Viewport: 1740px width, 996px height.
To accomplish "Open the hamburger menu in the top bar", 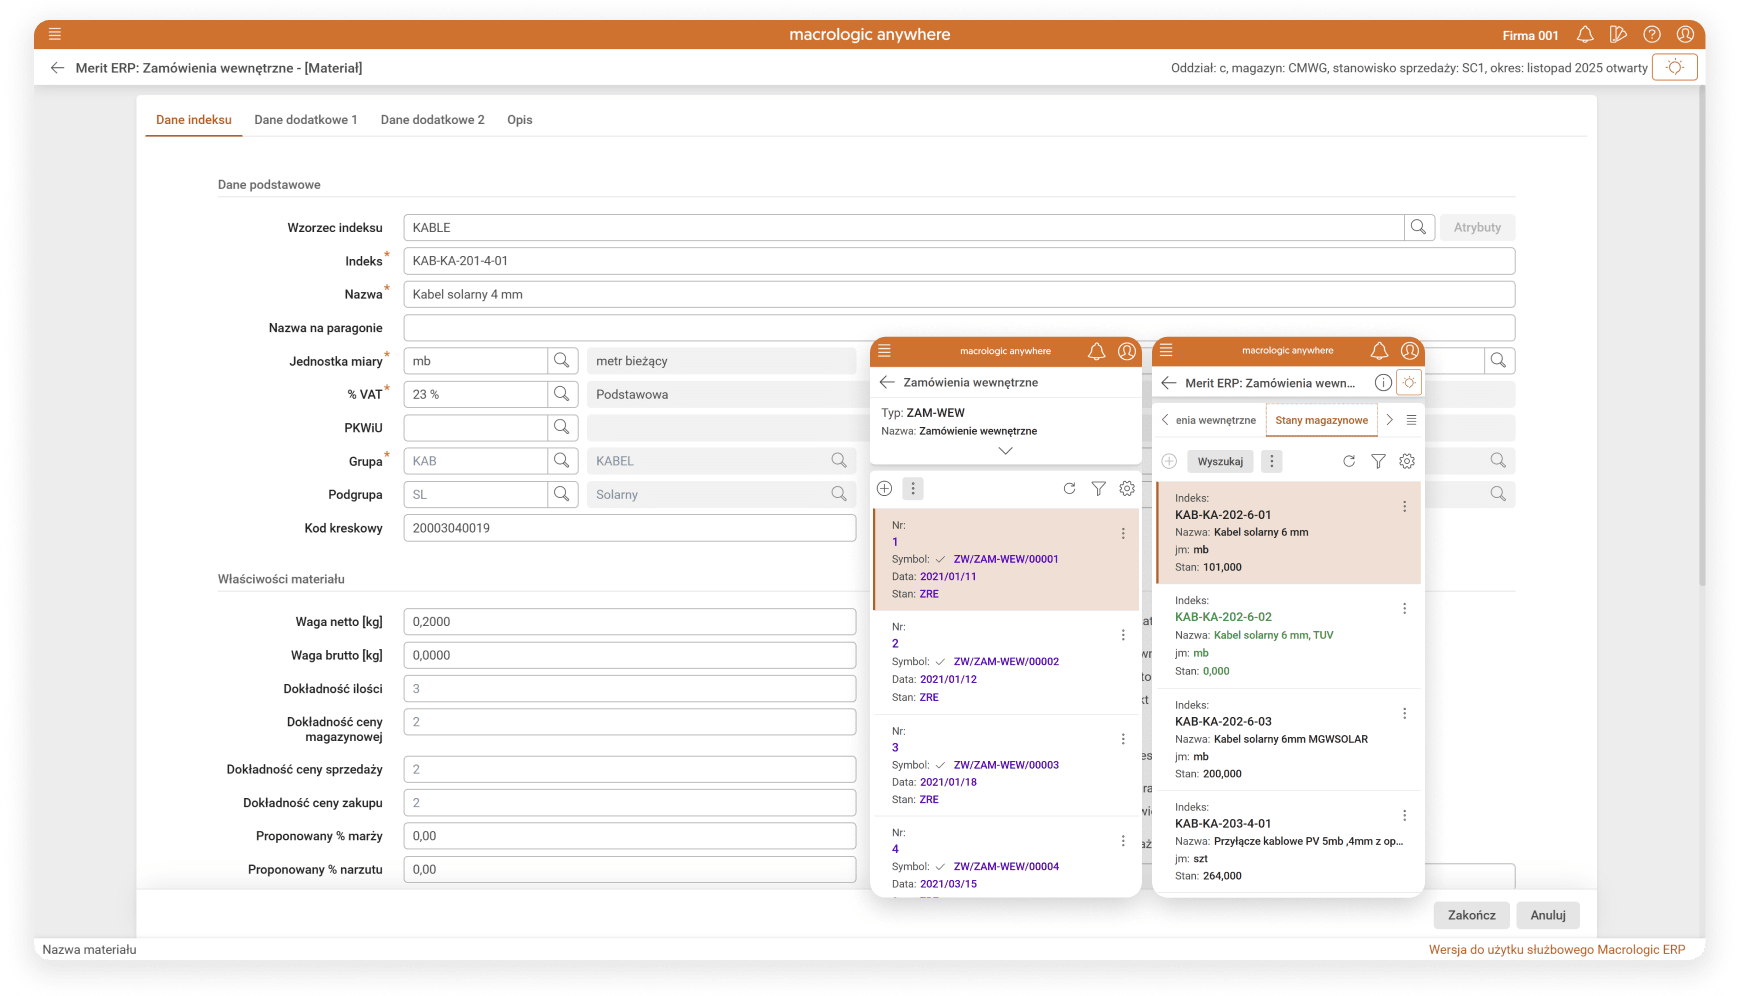I will coord(55,34).
